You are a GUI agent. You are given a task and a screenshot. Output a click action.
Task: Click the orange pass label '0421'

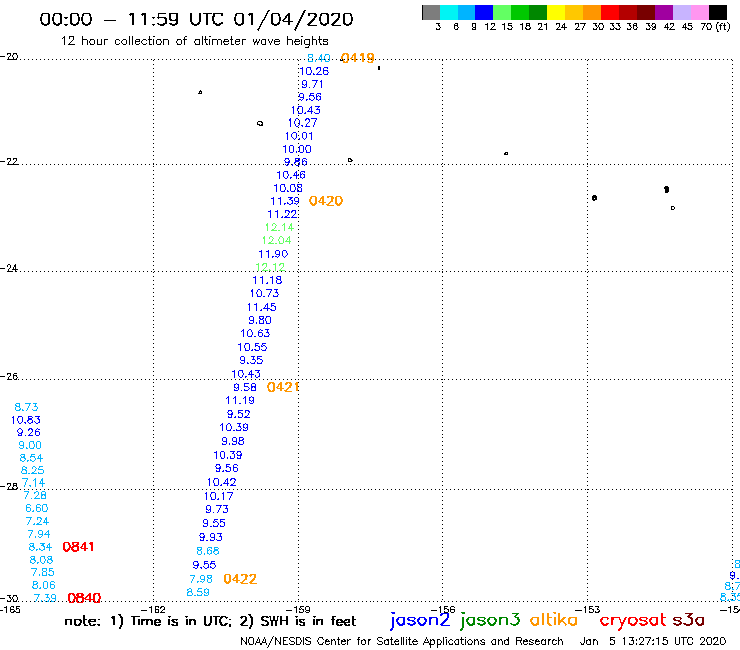click(283, 387)
